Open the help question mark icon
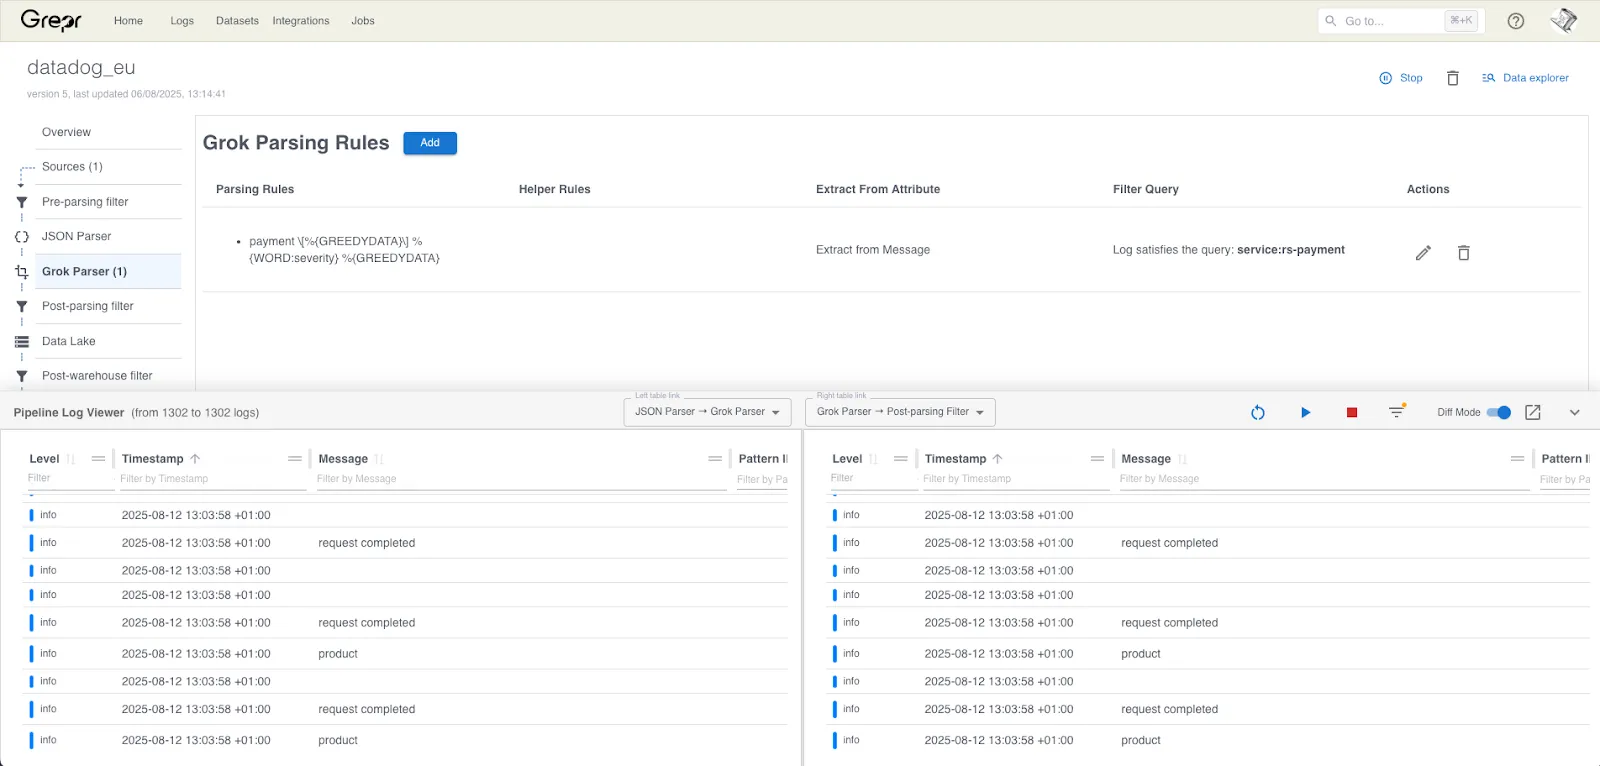Screen dimensions: 1600x766 coord(1516,21)
